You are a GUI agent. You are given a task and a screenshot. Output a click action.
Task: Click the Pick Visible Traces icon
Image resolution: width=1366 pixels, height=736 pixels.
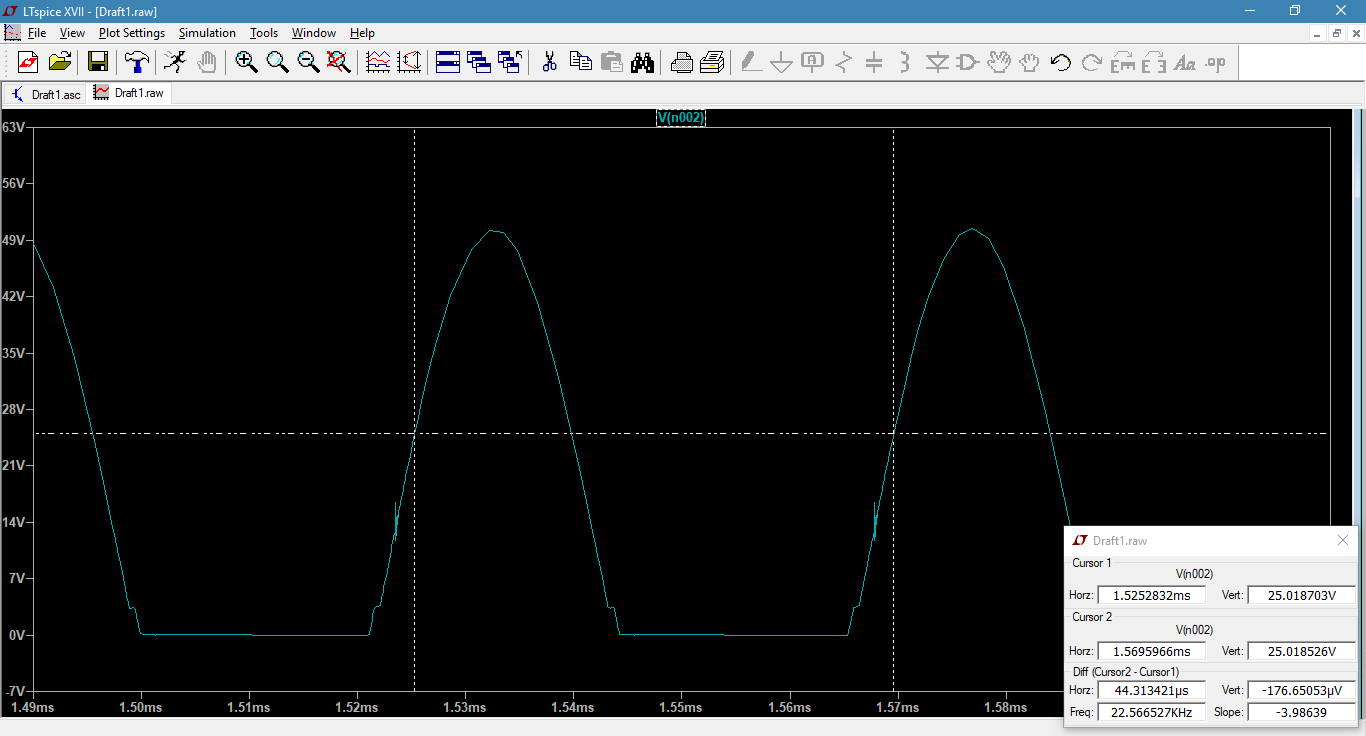tap(378, 62)
